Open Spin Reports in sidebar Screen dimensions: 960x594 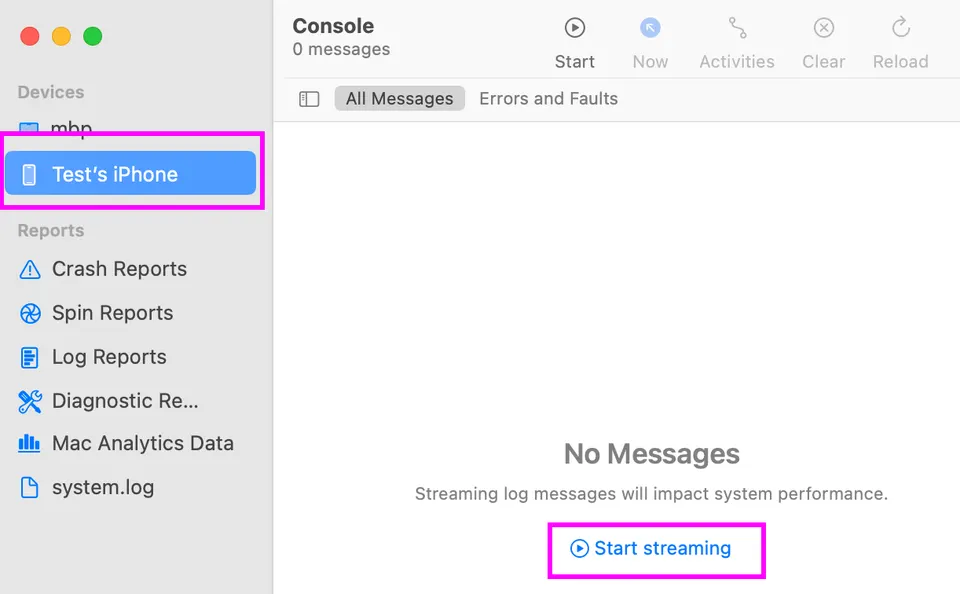(112, 313)
